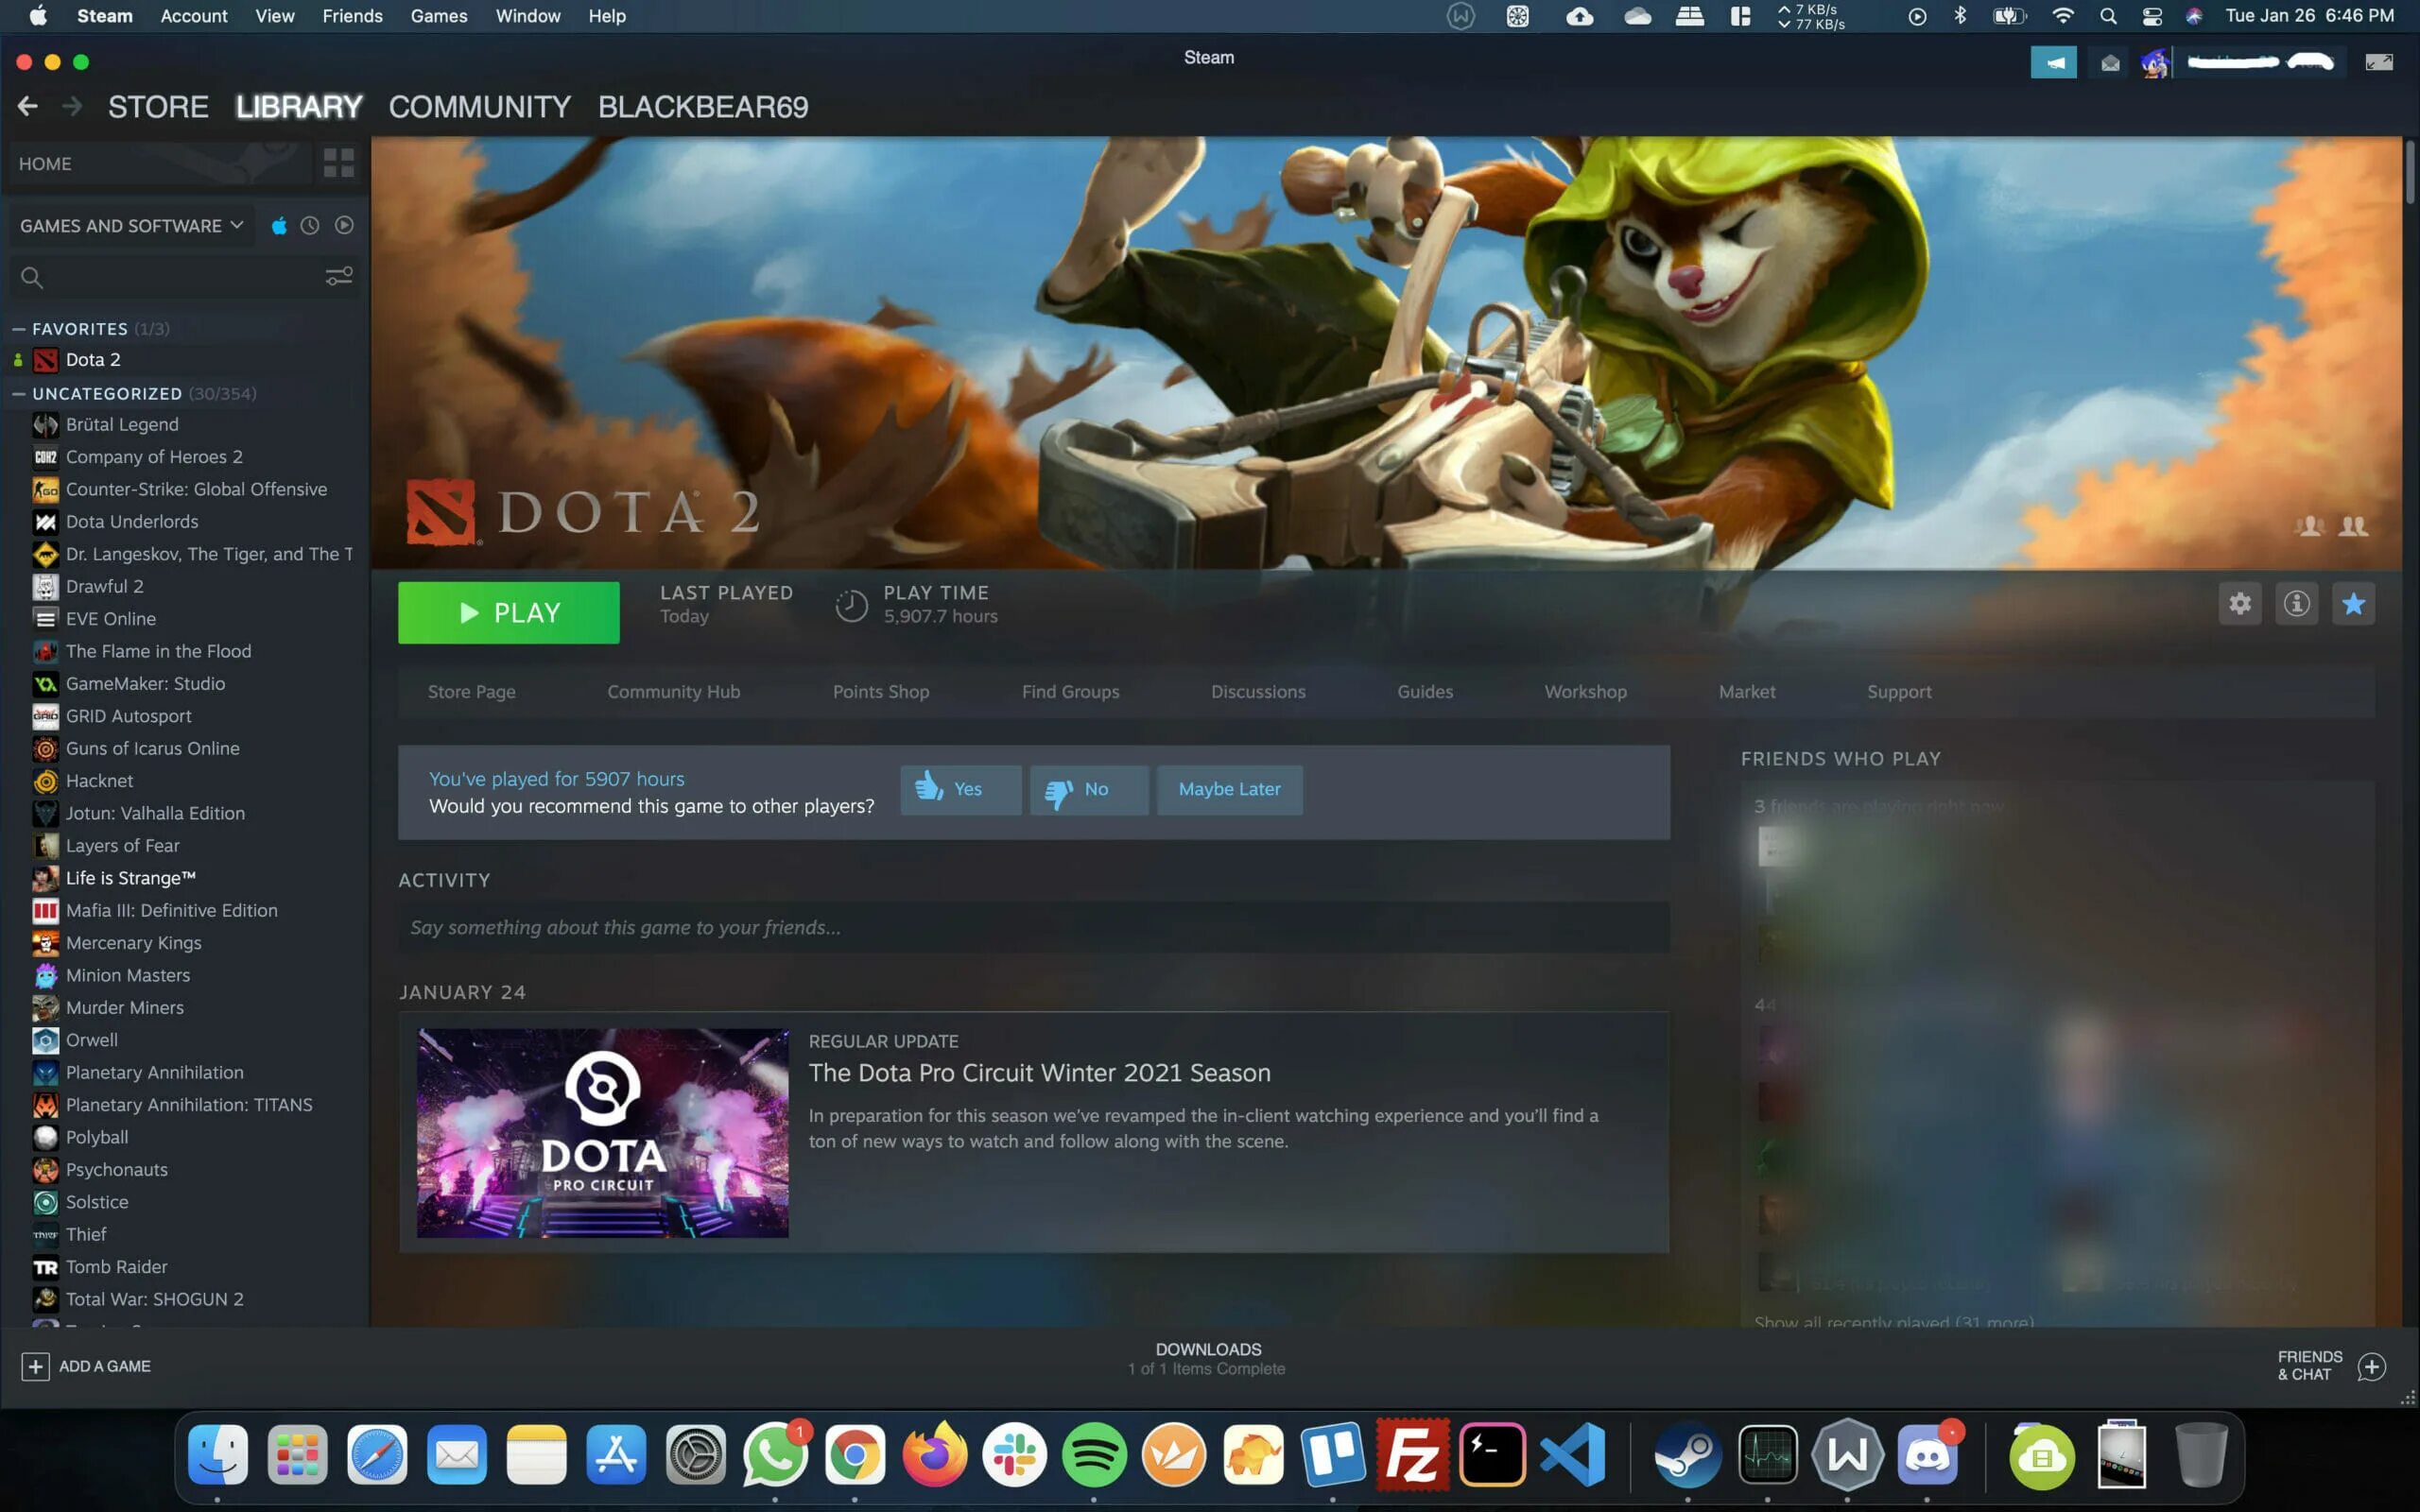Choose Maybe Later on recommendation prompt
2420x1512 pixels.
pos(1229,789)
